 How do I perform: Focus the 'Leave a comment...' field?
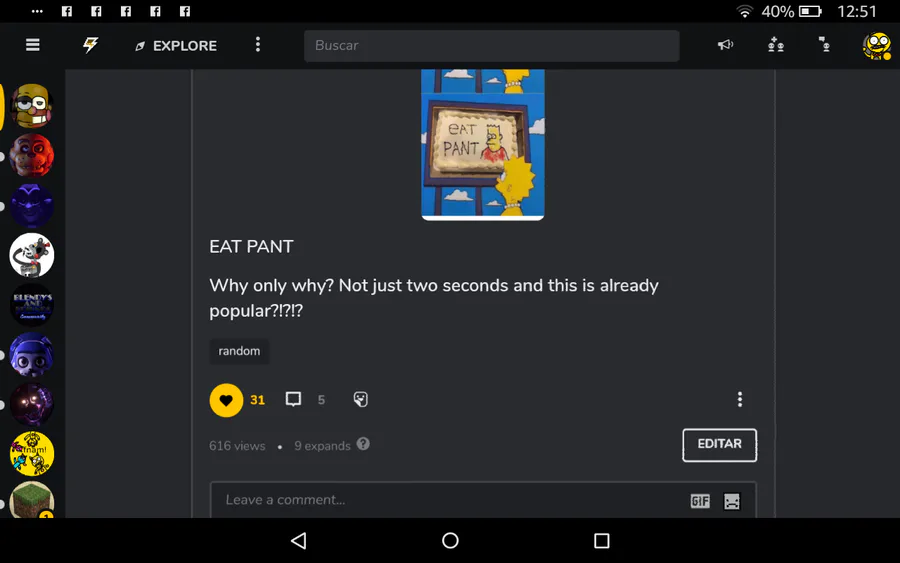pyautogui.click(x=483, y=500)
